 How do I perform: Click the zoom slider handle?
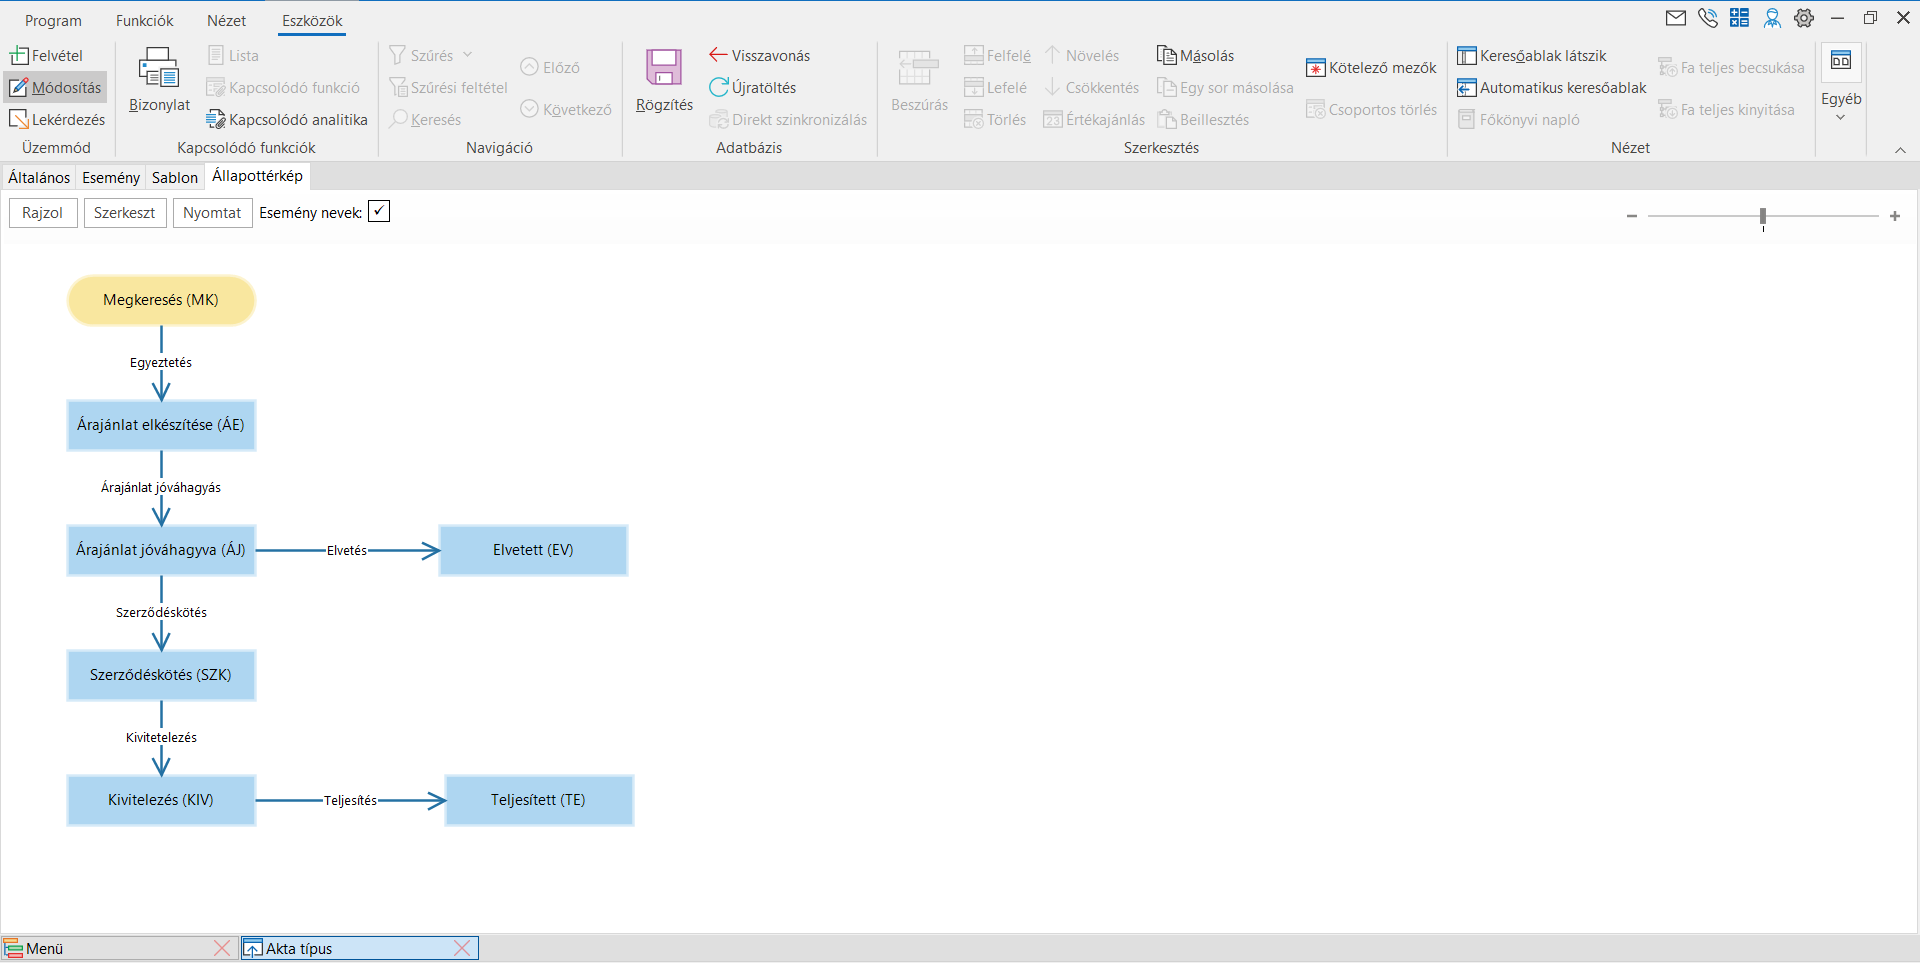coord(1763,216)
